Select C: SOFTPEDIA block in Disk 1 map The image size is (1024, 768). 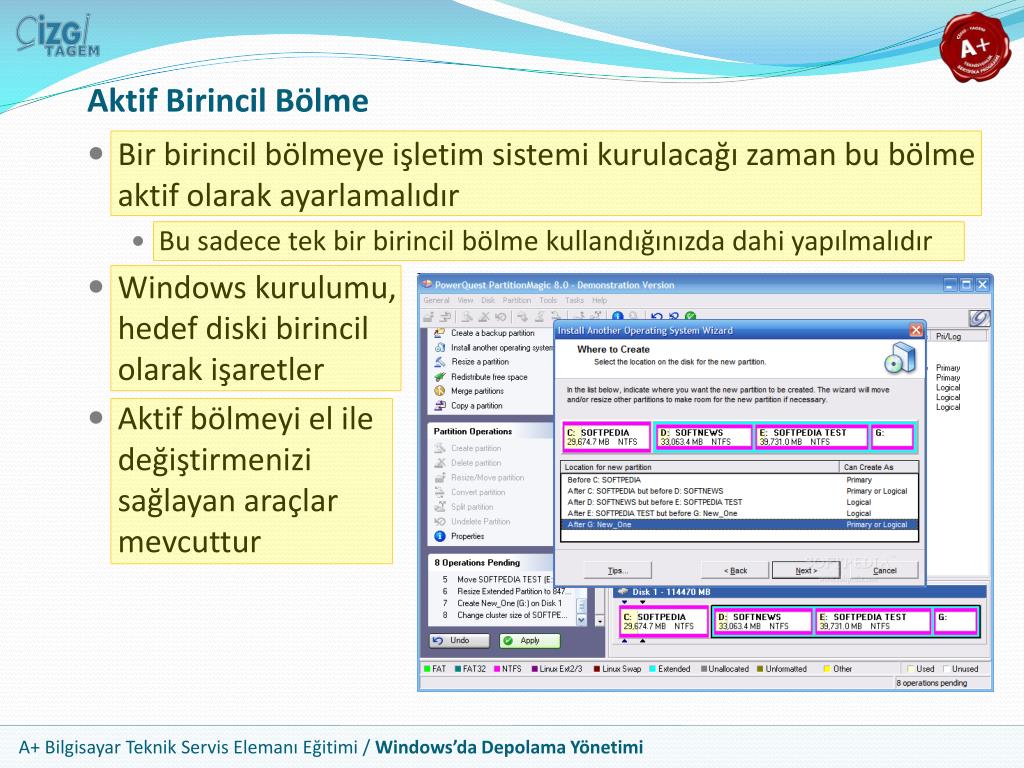[x=664, y=621]
